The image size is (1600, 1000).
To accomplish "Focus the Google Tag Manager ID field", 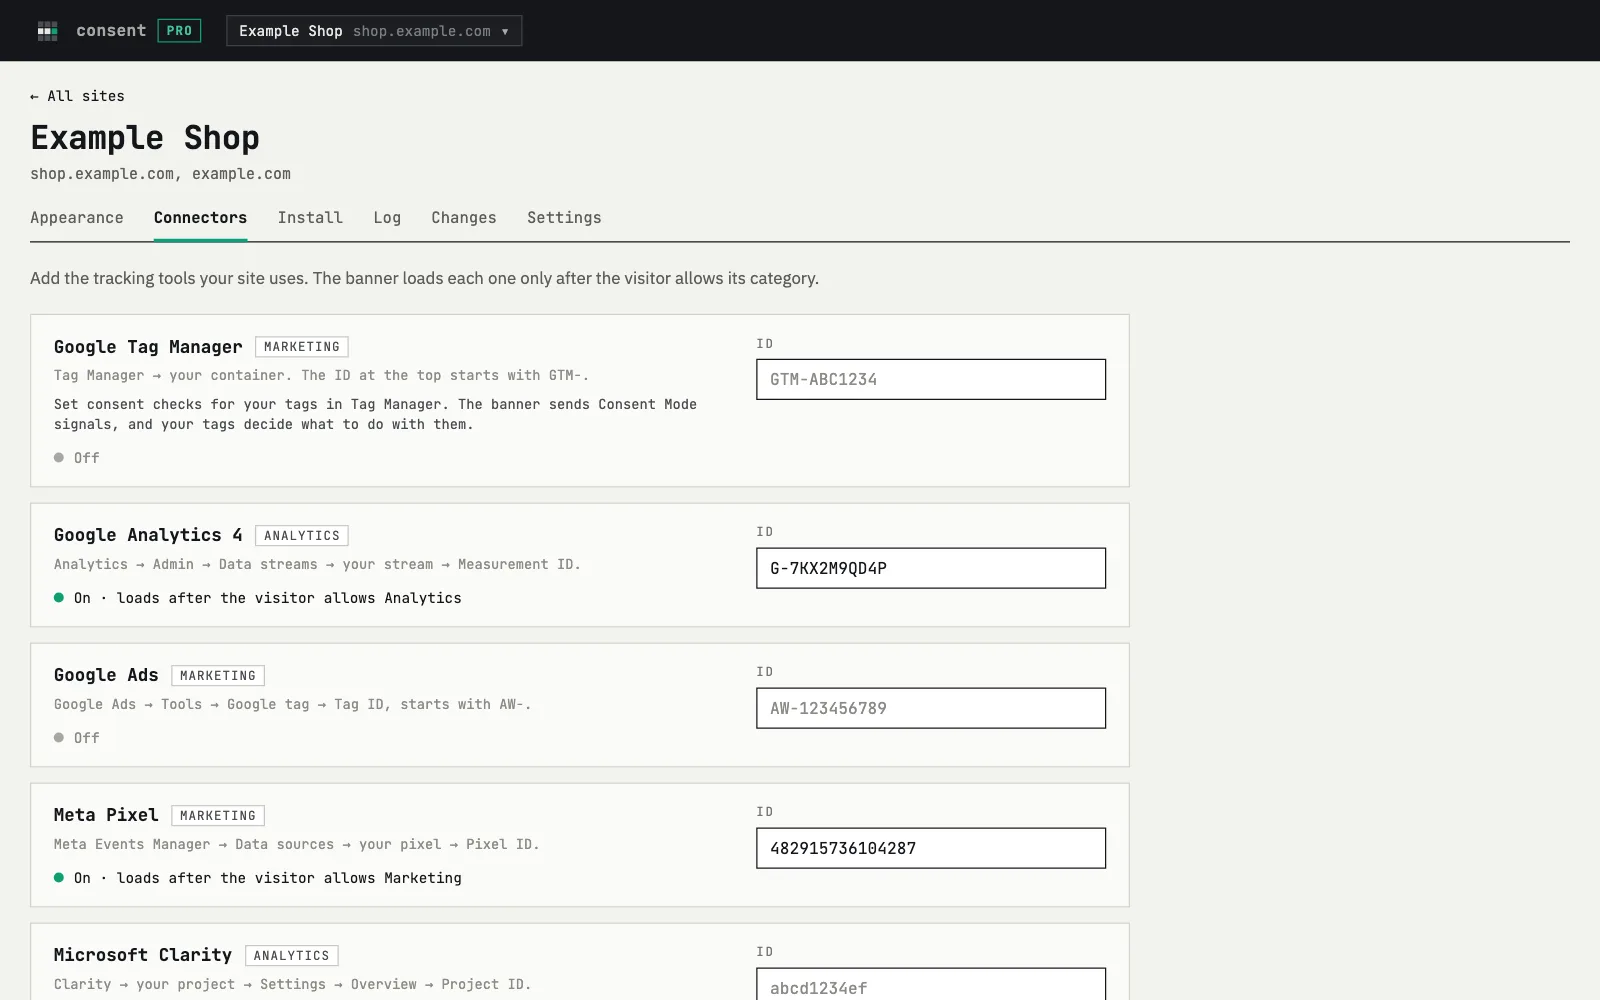I will tap(931, 380).
